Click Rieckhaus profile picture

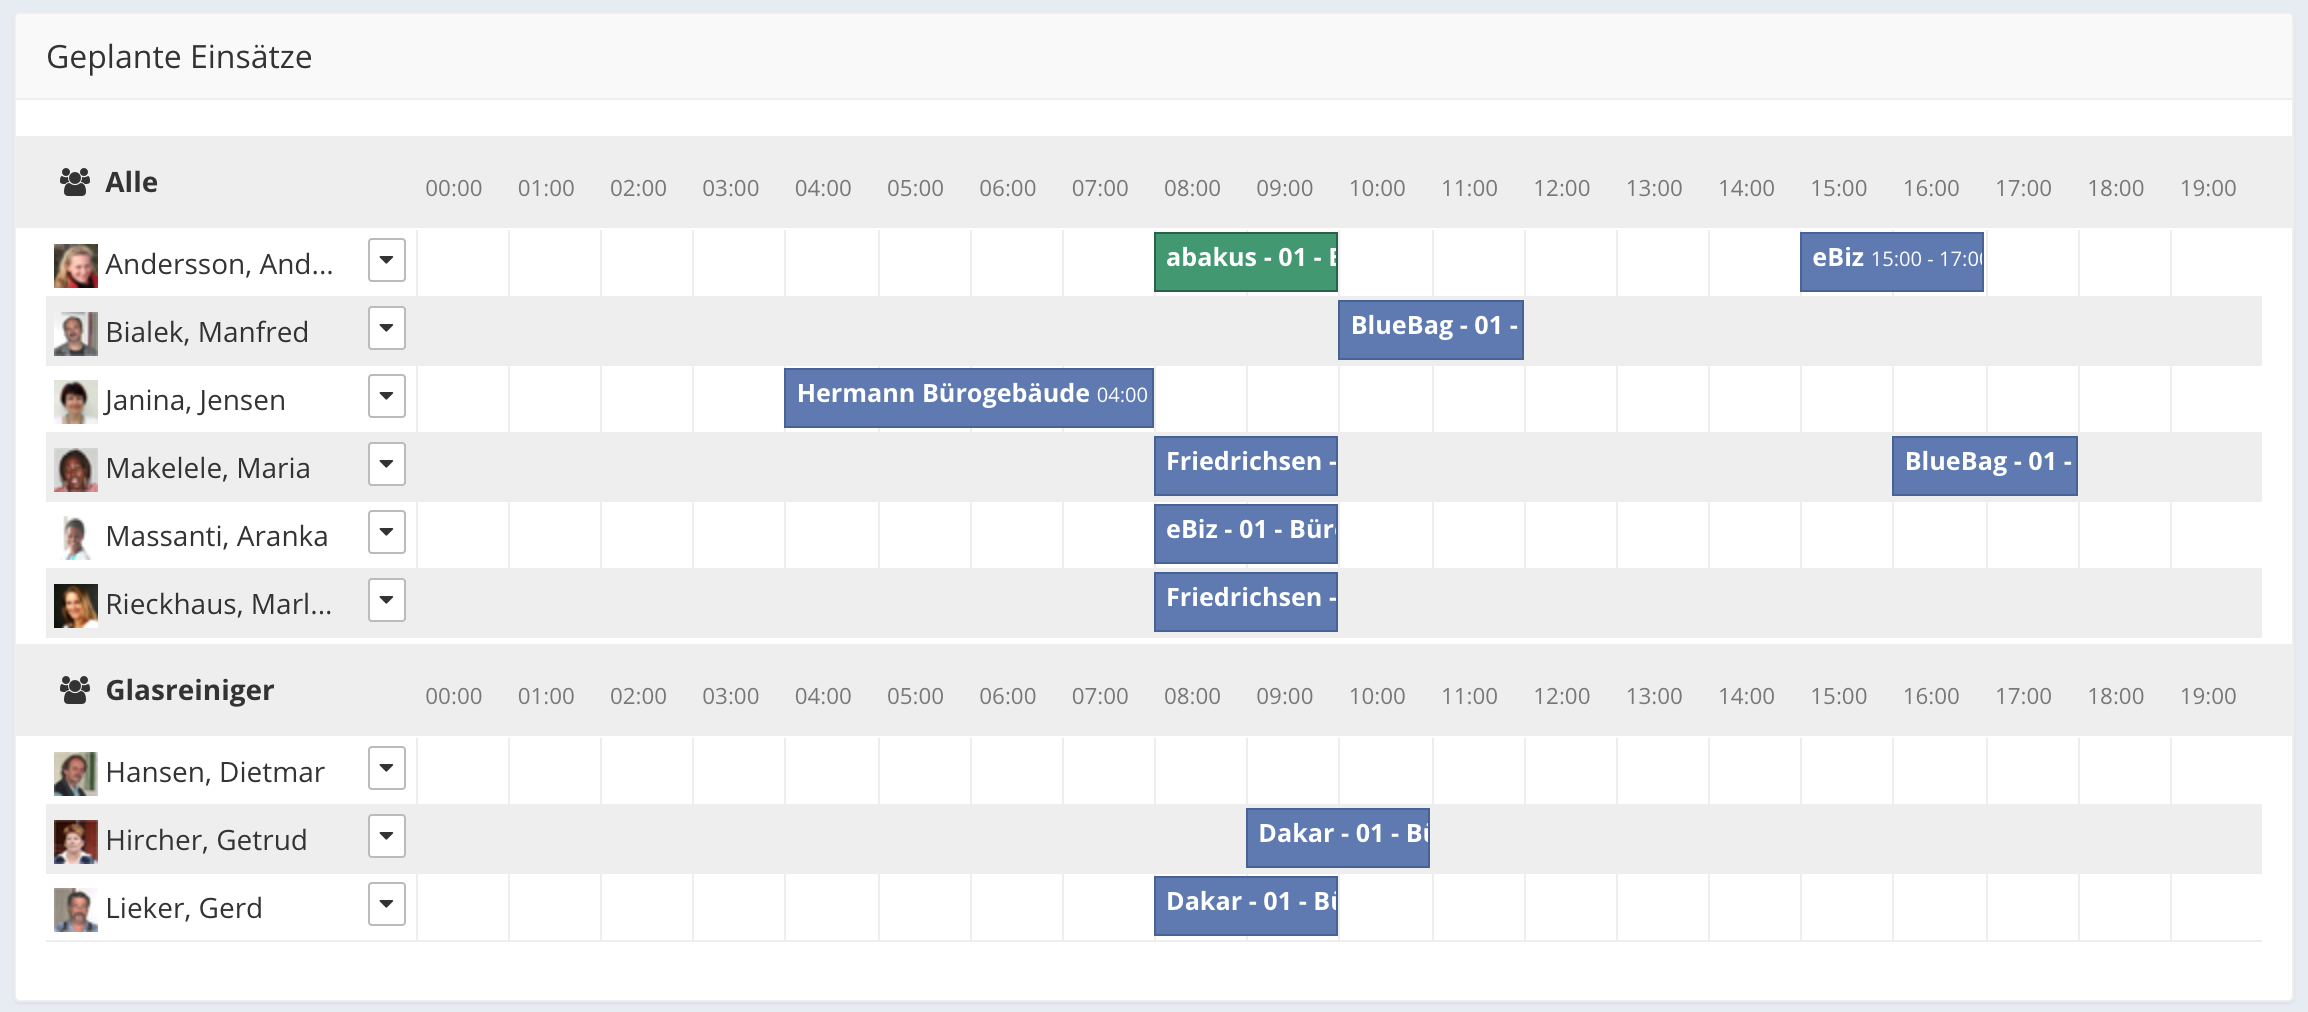(x=76, y=605)
